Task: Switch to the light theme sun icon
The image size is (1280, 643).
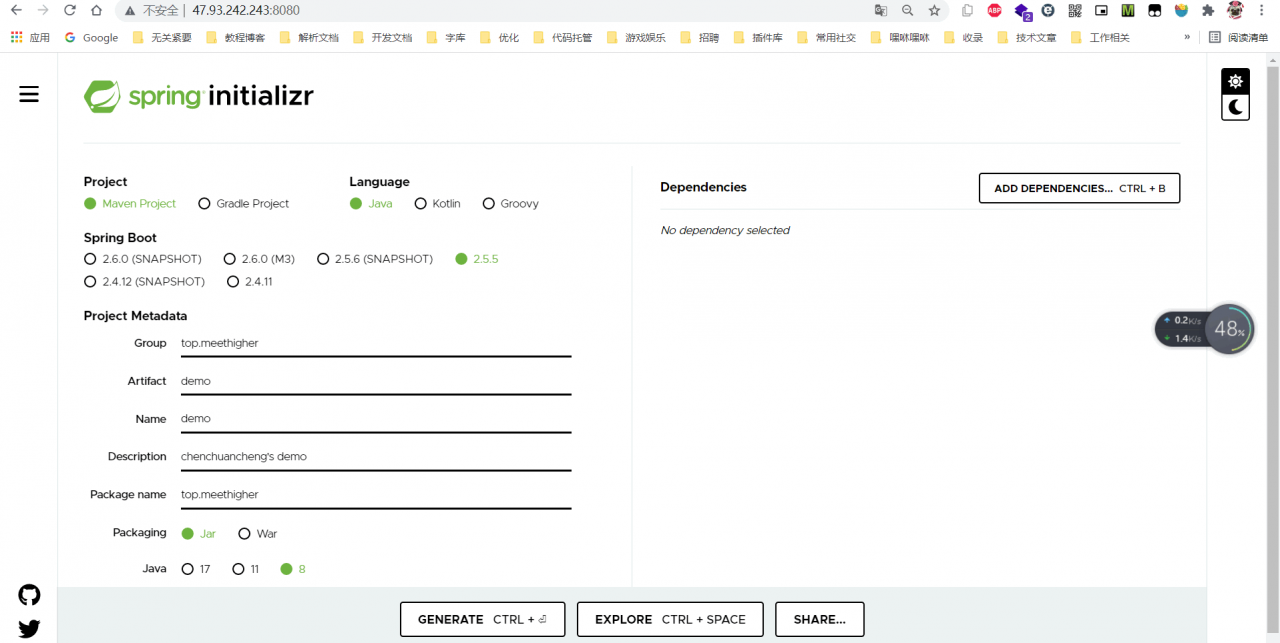Action: point(1236,81)
